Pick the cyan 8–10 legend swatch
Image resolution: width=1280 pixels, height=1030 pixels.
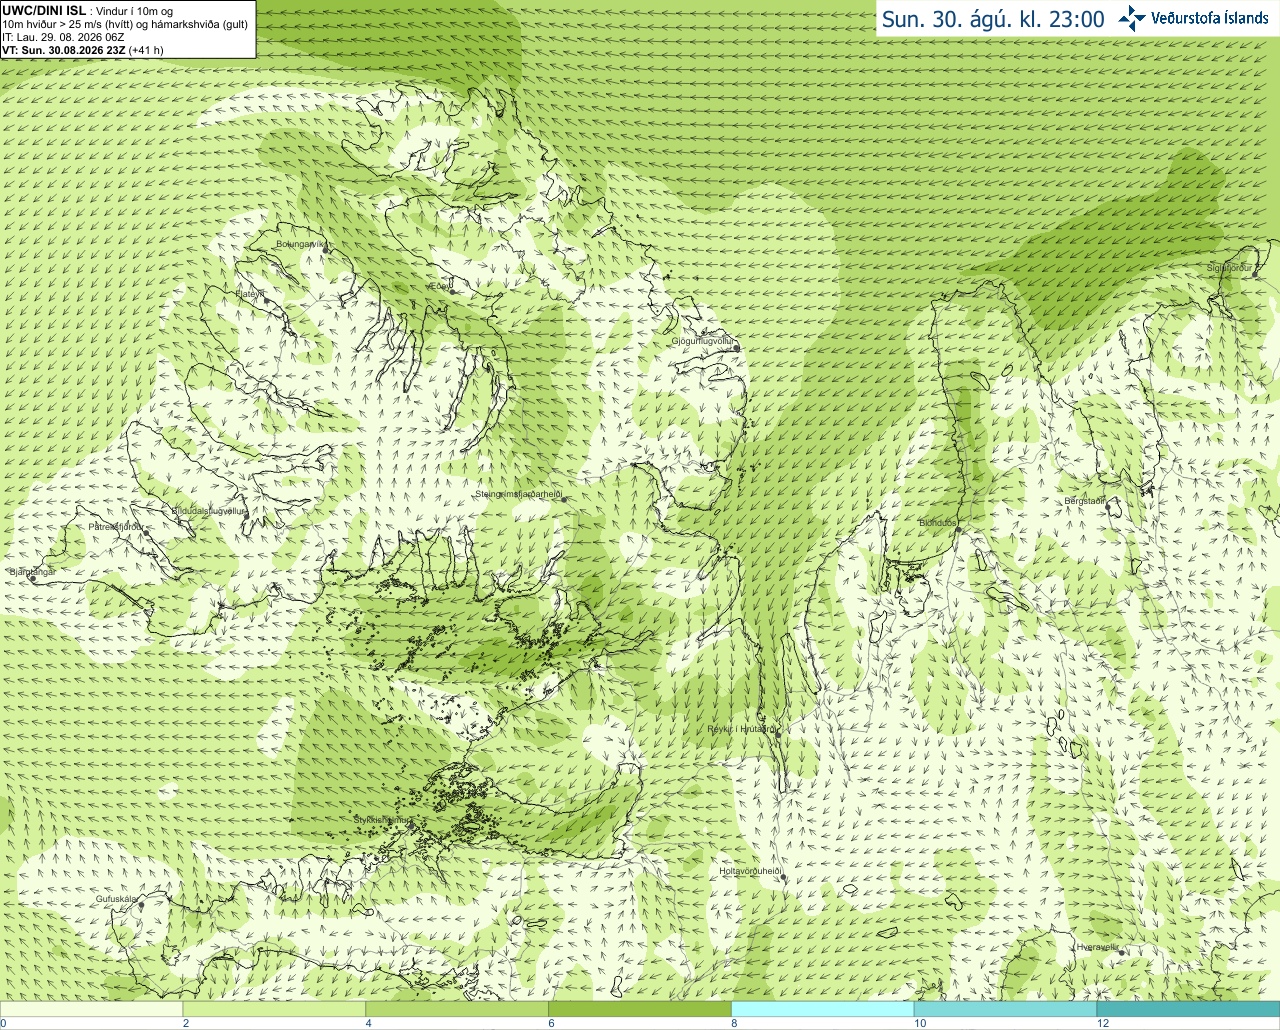[823, 1009]
